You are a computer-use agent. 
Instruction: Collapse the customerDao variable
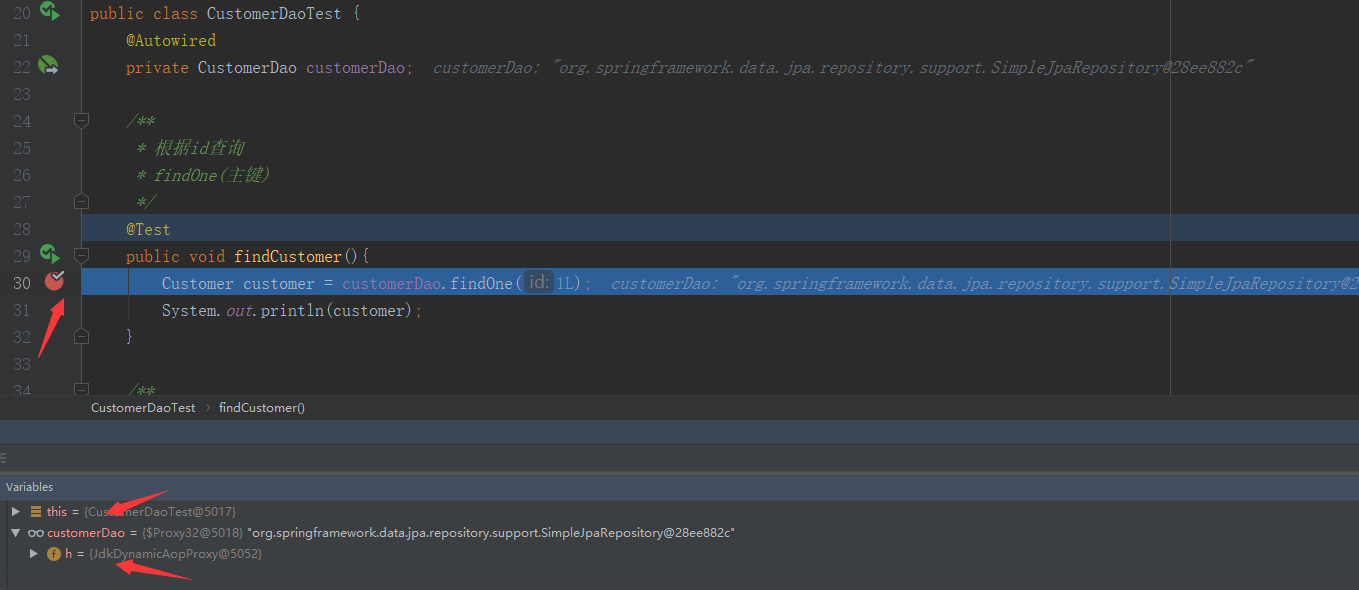point(14,532)
